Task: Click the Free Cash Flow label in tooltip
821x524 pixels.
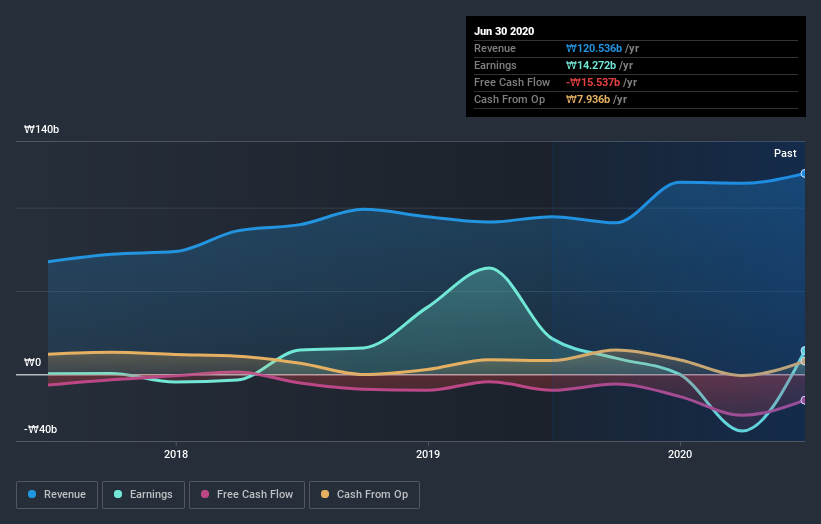Action: point(512,82)
